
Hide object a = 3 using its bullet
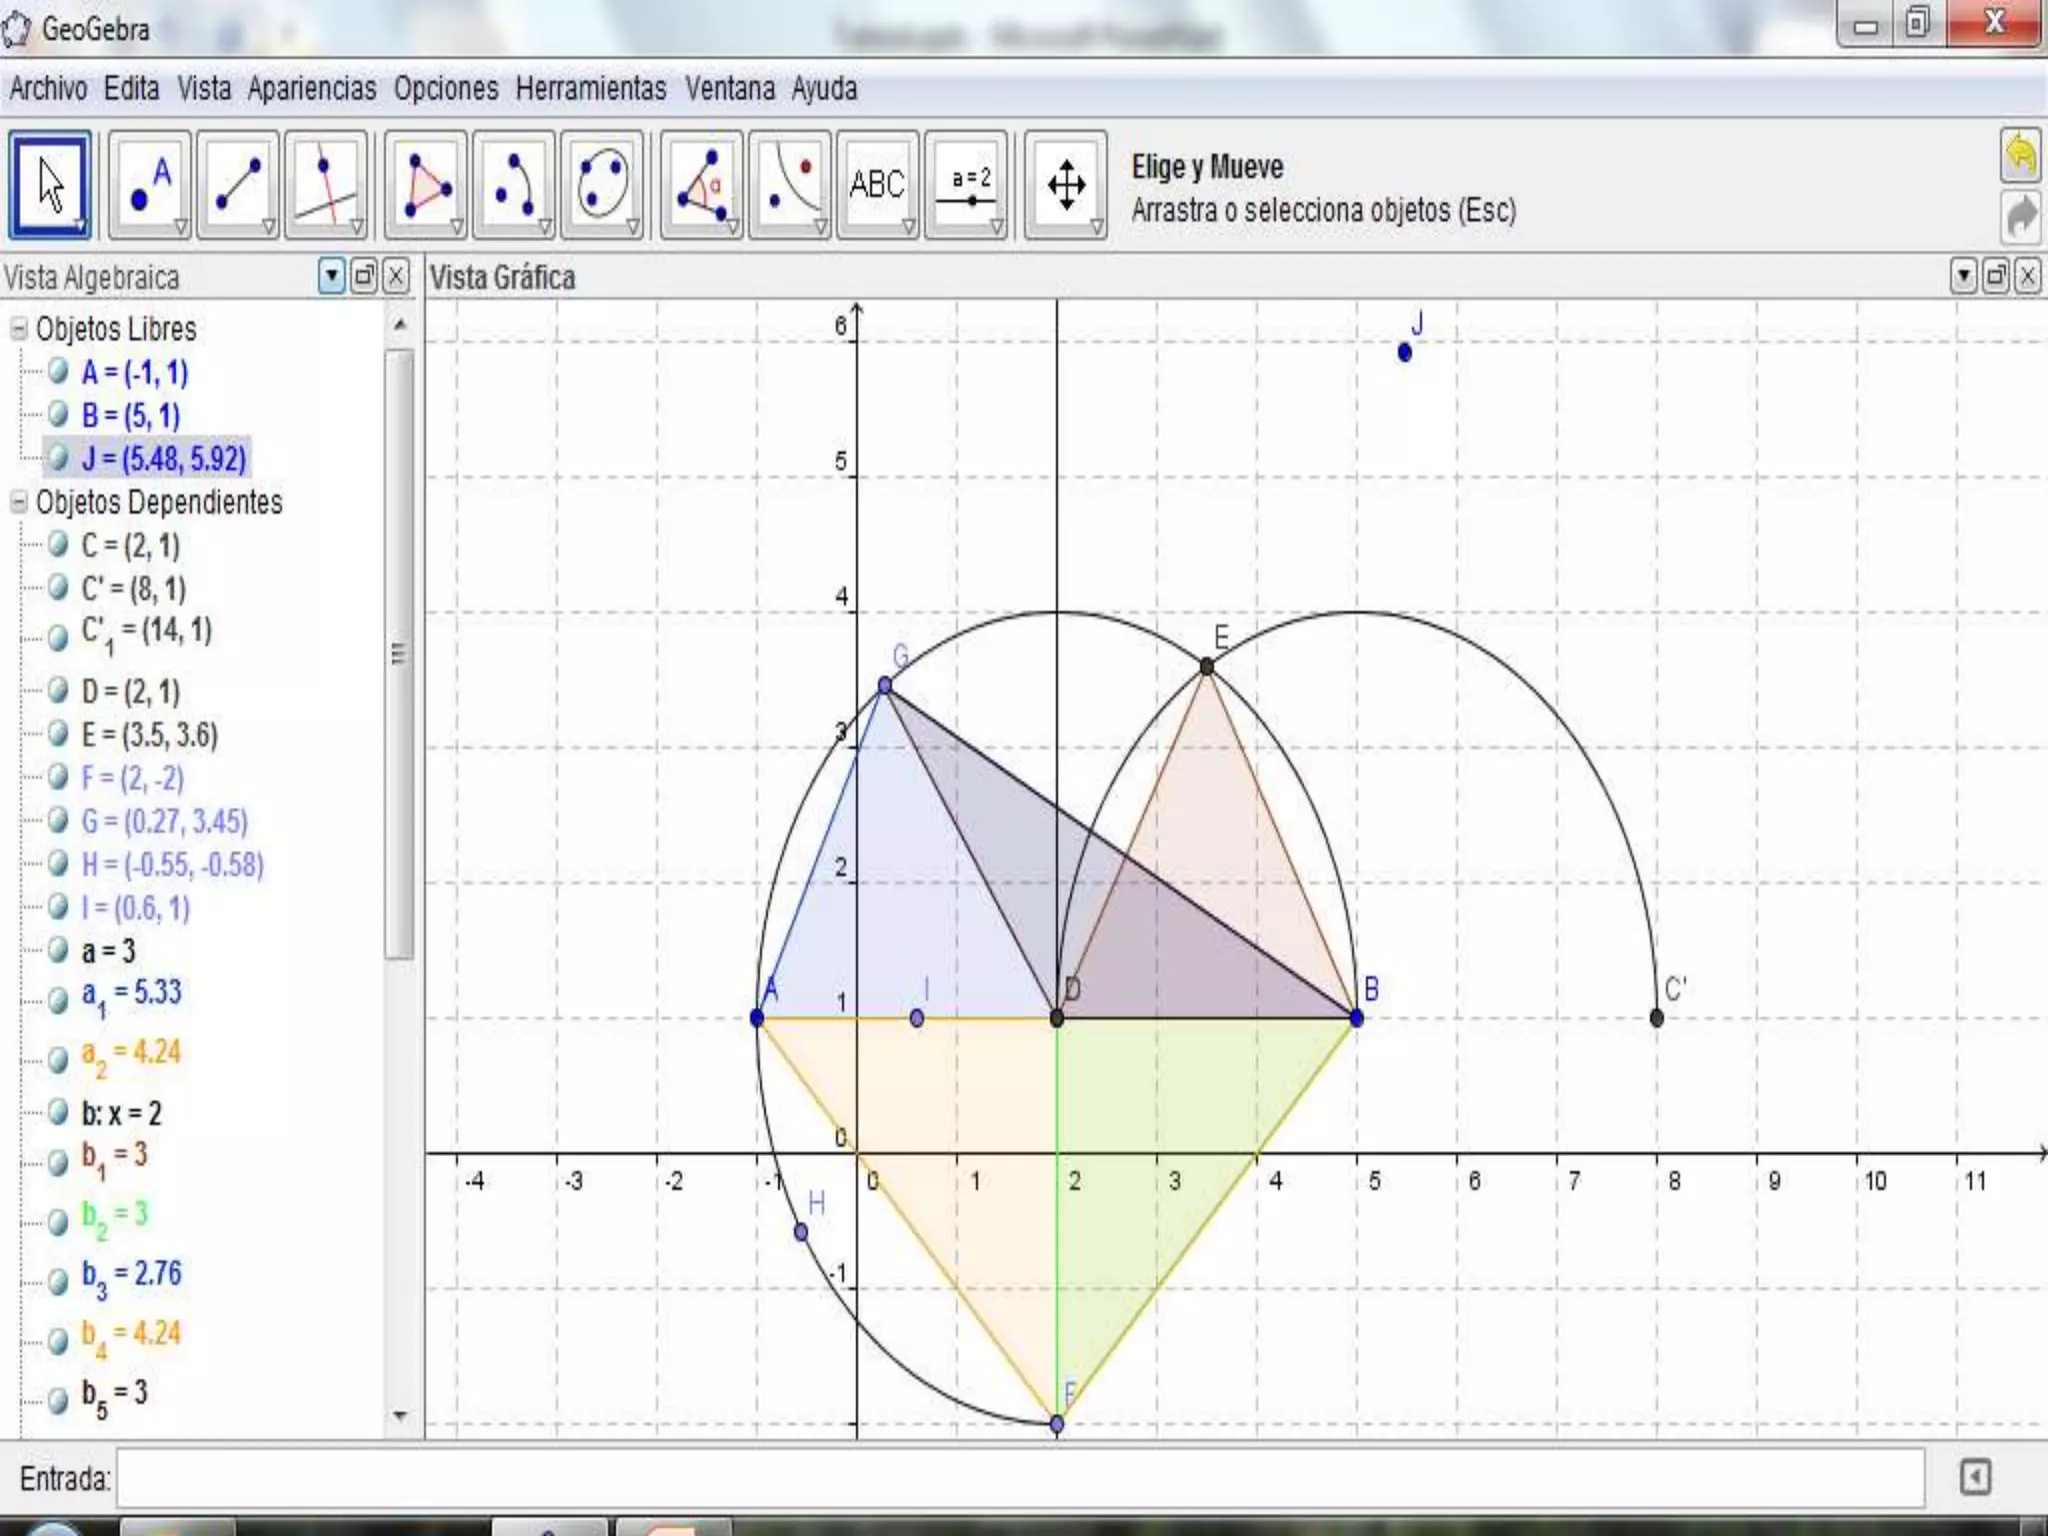[x=59, y=950]
